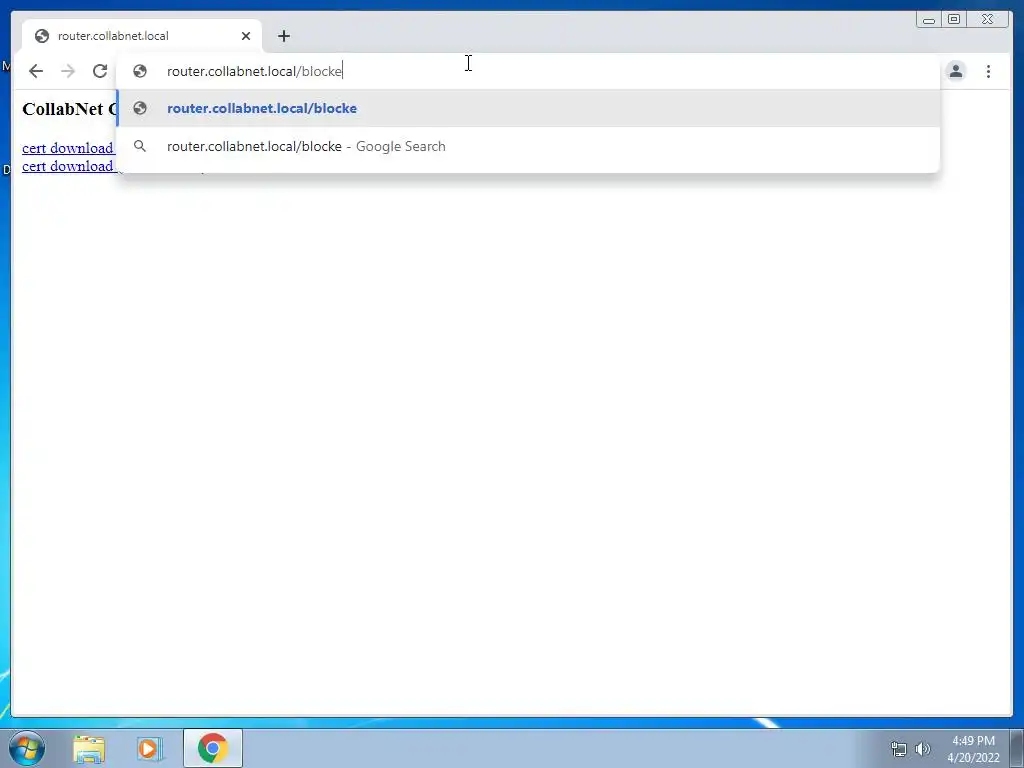Go back using the browser back arrow

coord(36,71)
